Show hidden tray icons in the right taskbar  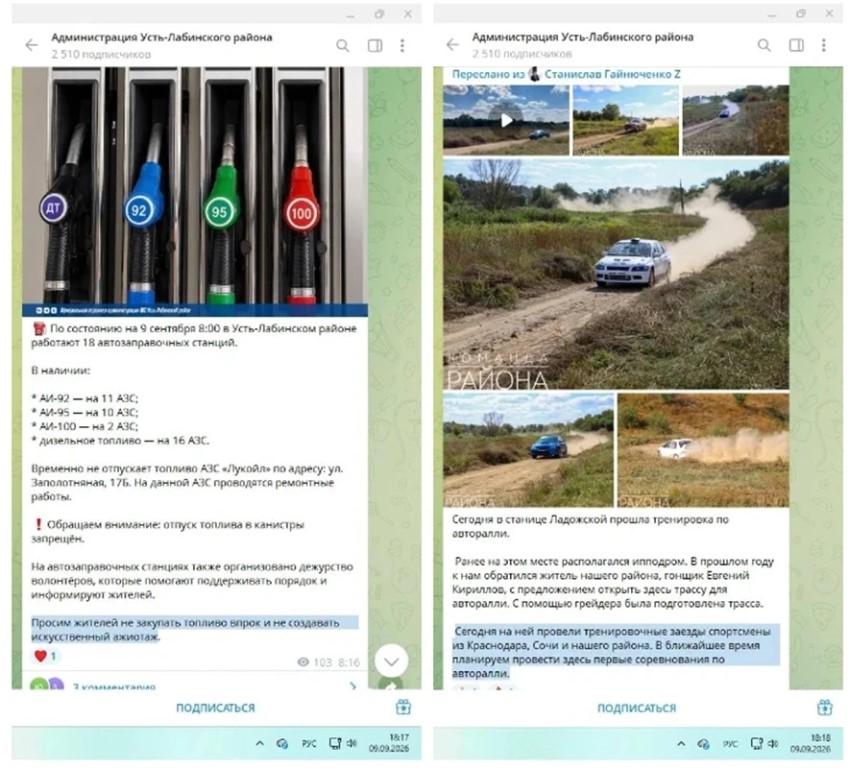[681, 744]
